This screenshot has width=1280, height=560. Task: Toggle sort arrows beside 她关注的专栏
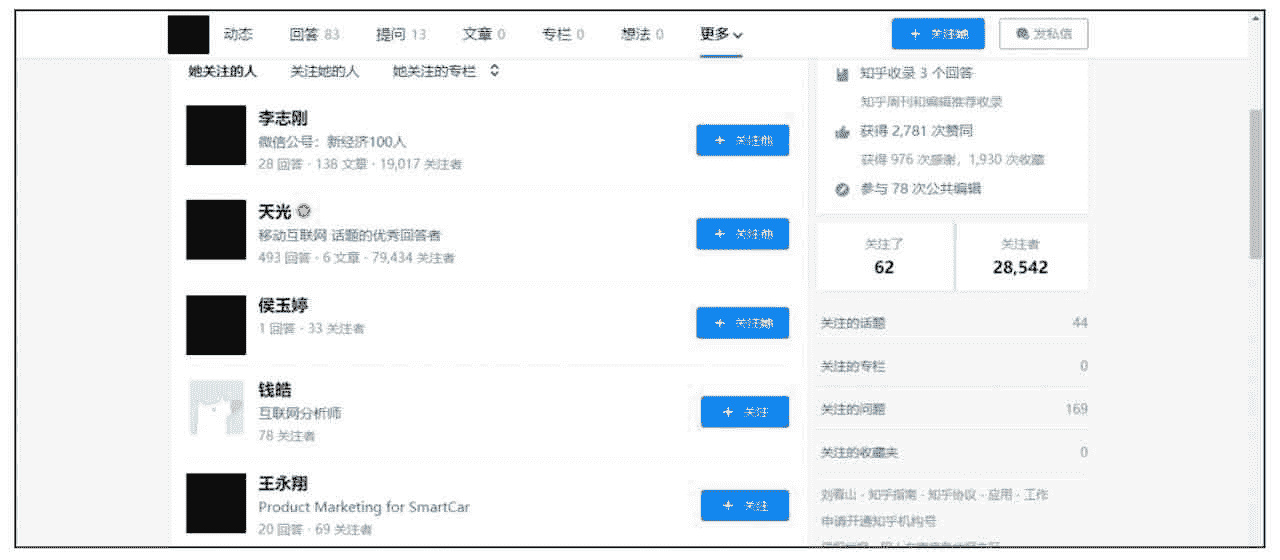tap(494, 71)
